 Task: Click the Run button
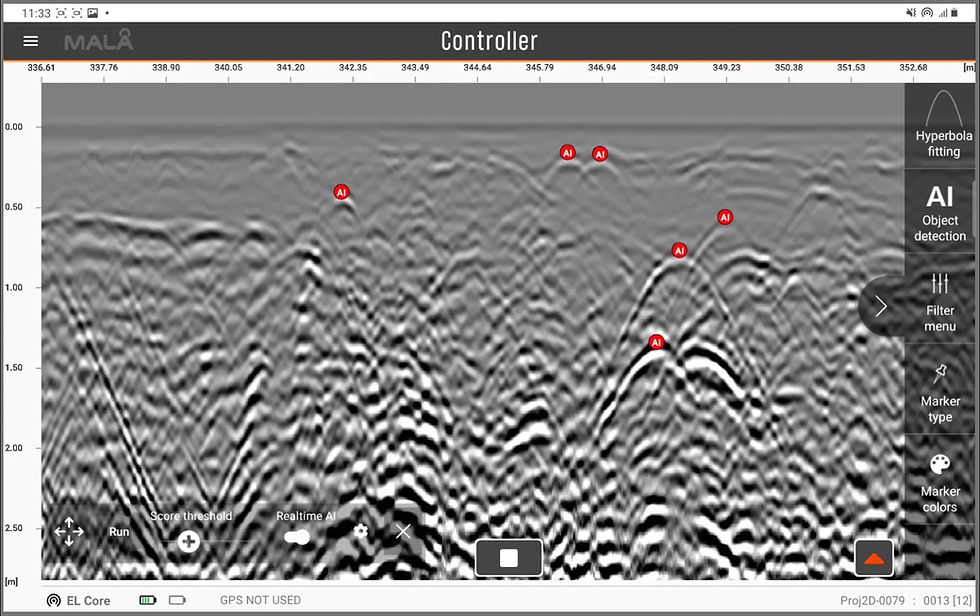pos(119,532)
